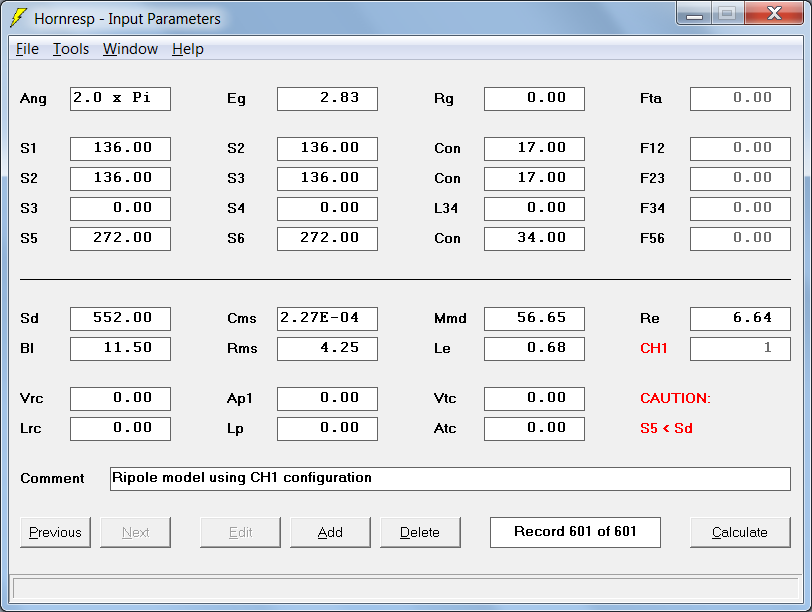Image resolution: width=812 pixels, height=612 pixels.
Task: Click the L34 input field
Action: [534, 209]
